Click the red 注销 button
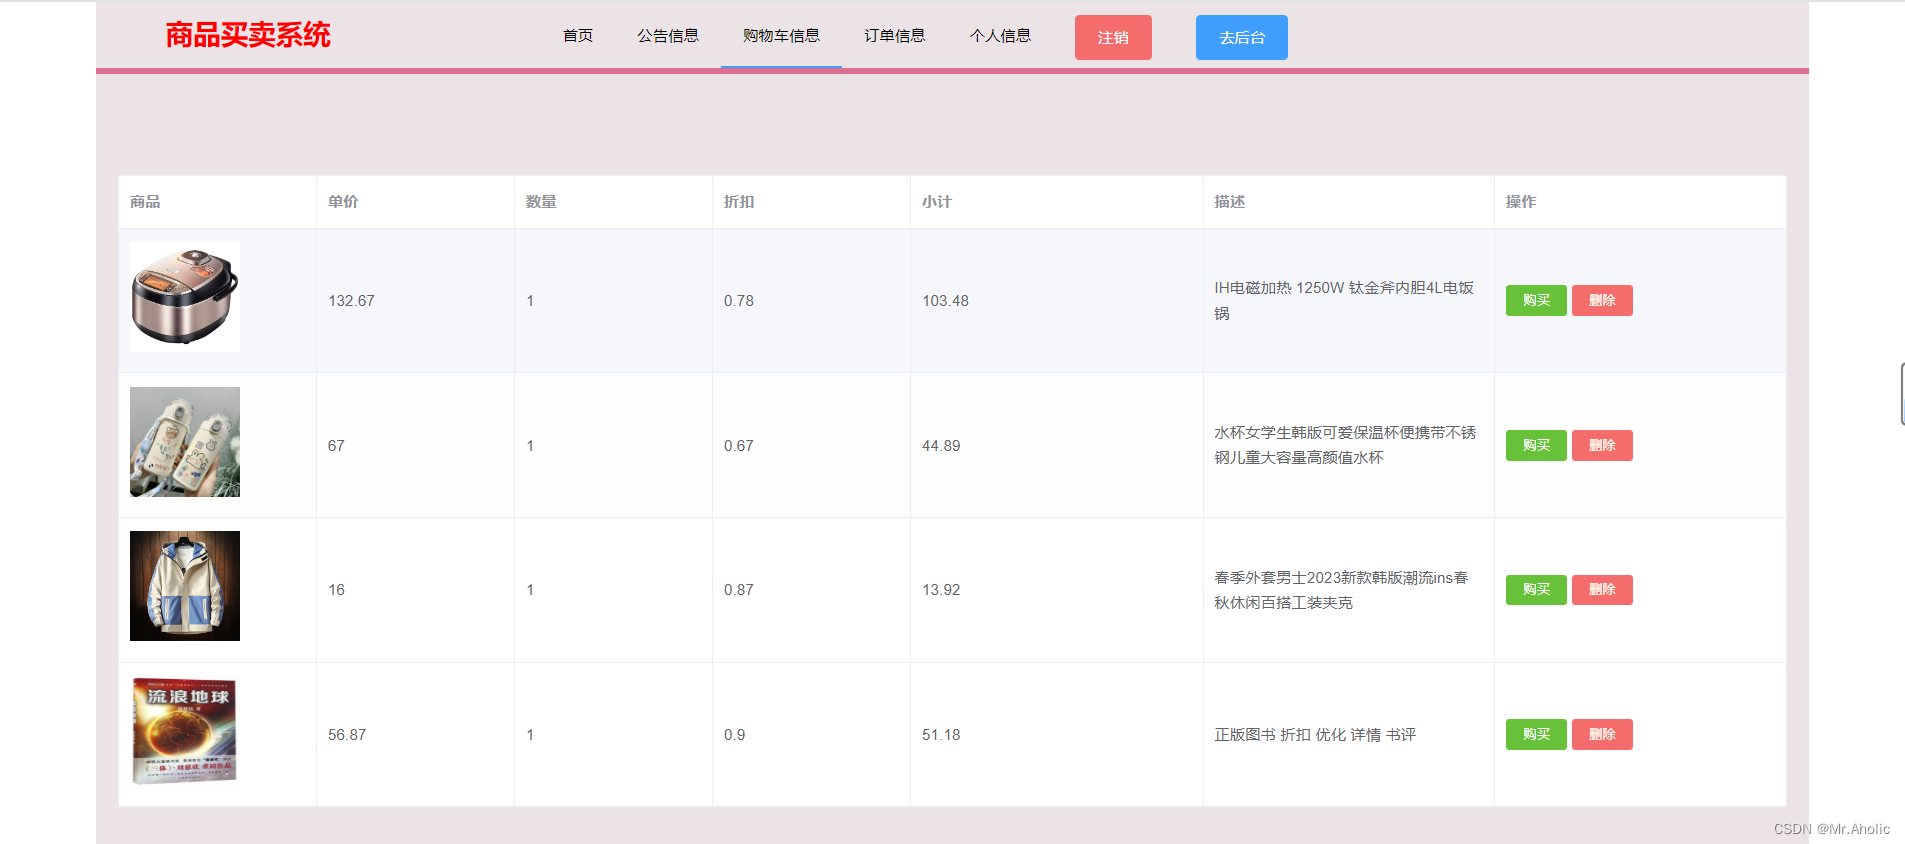The height and width of the screenshot is (844, 1905). [x=1113, y=37]
